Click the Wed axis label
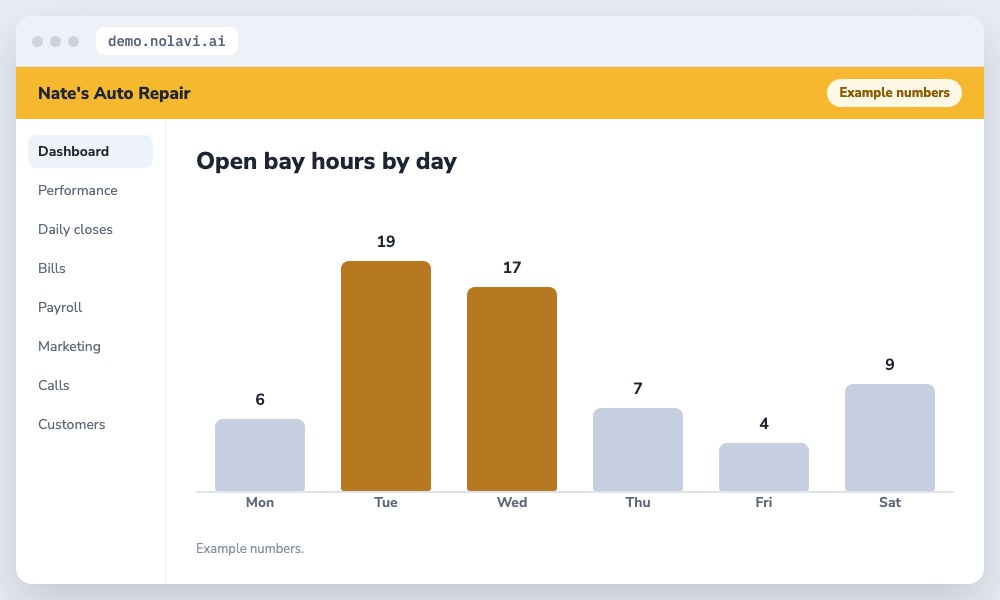 click(x=511, y=502)
